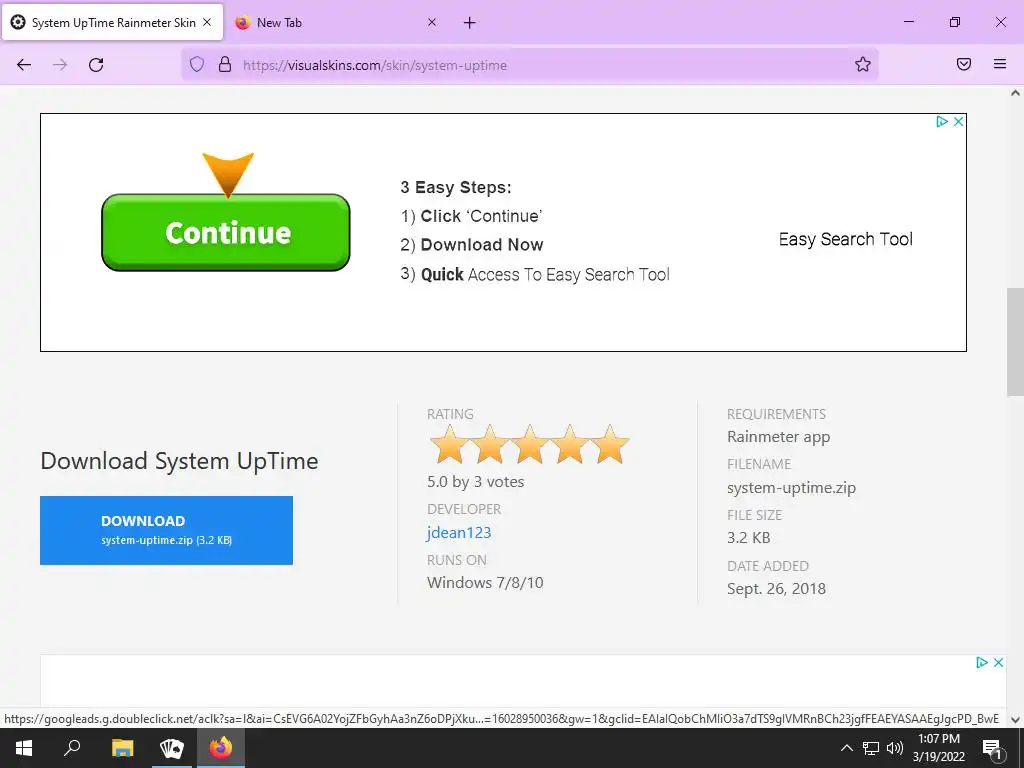Click the green Continue ad button

coord(226,232)
